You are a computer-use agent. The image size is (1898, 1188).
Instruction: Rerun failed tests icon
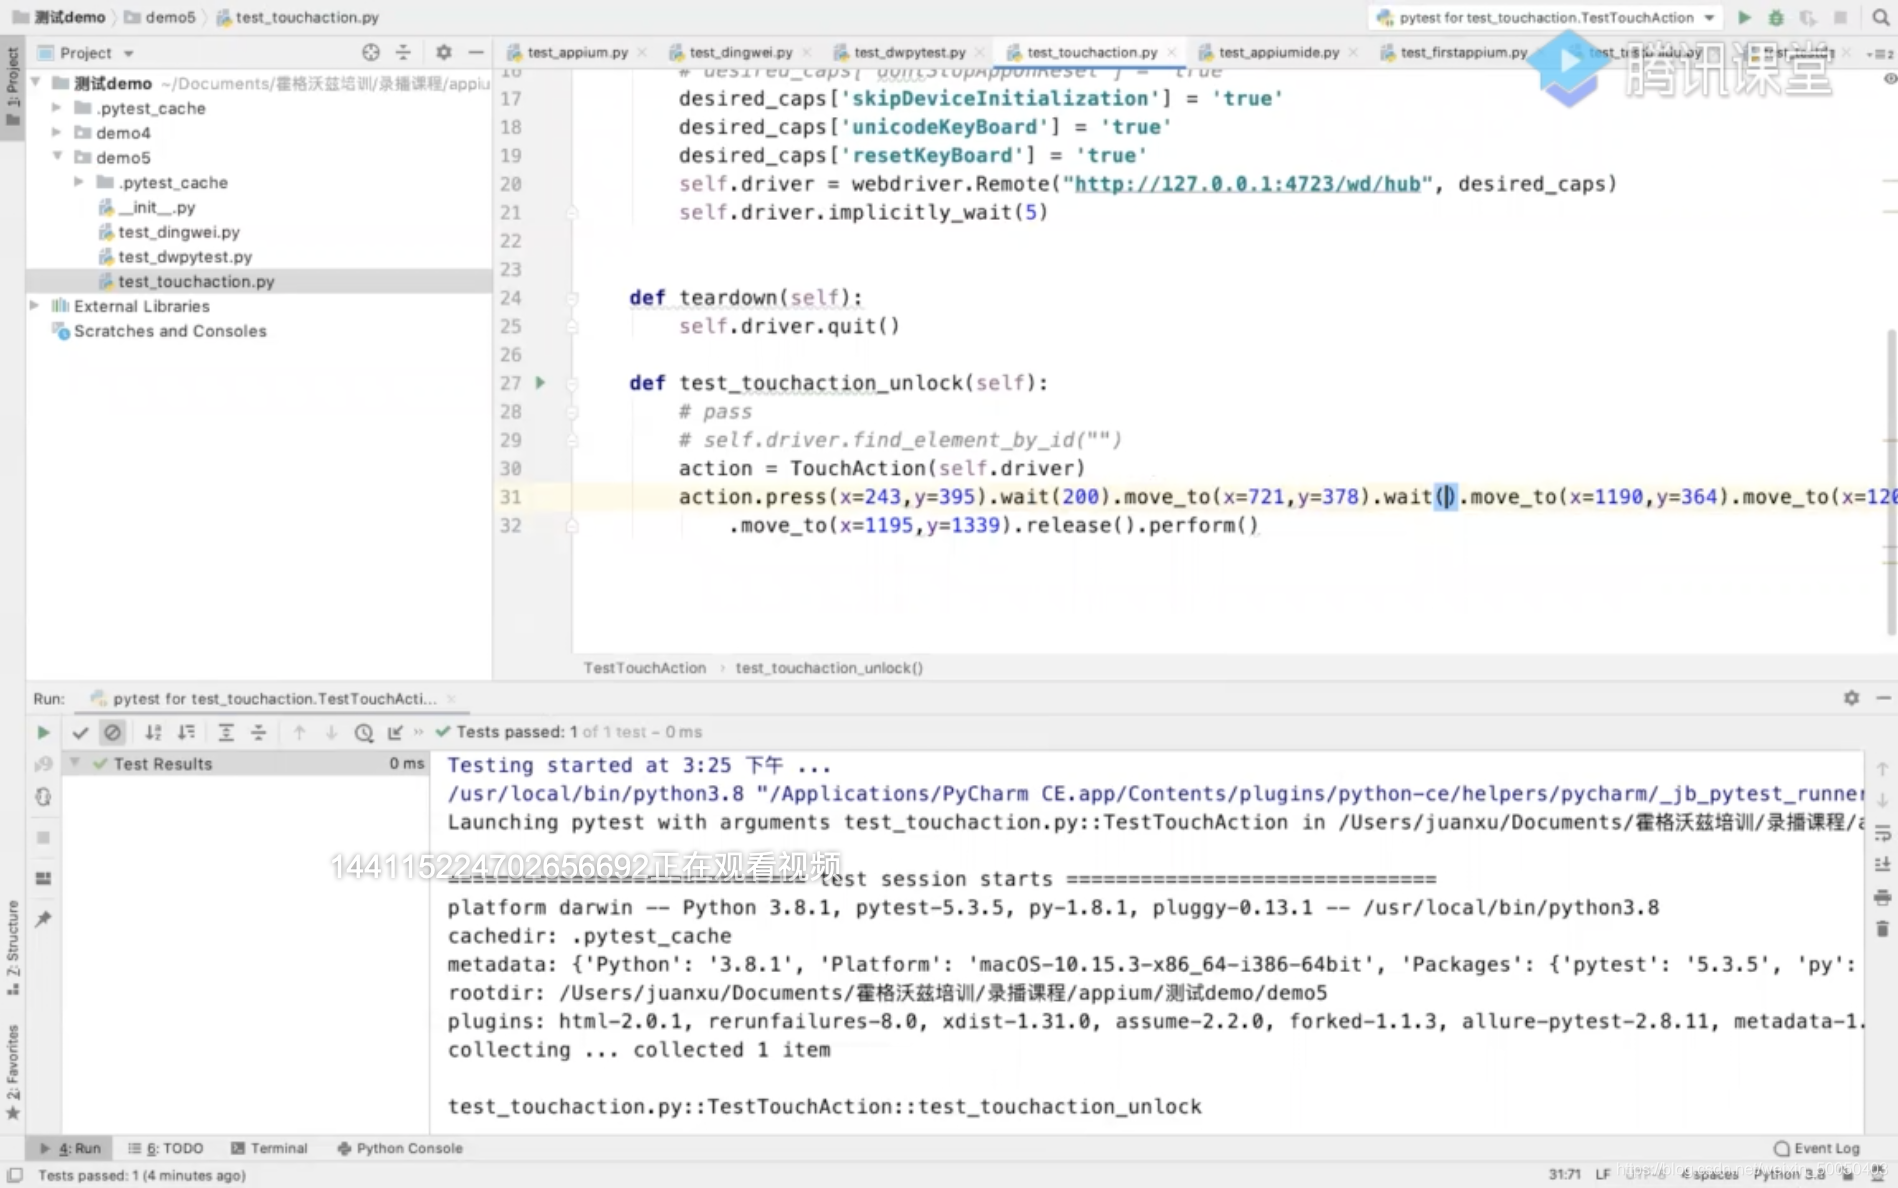click(x=43, y=764)
